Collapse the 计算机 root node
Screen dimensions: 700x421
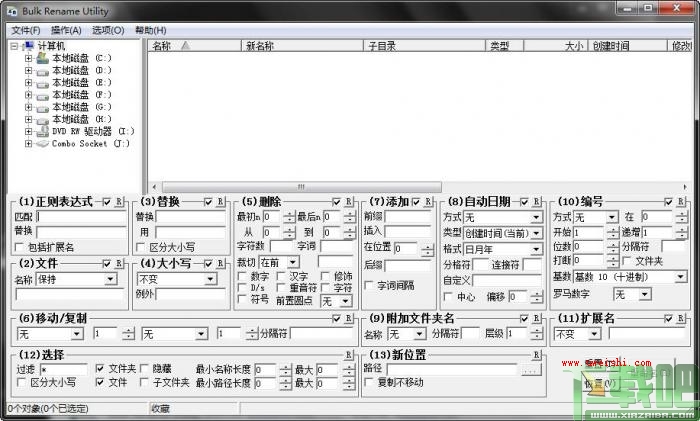[x=14, y=46]
